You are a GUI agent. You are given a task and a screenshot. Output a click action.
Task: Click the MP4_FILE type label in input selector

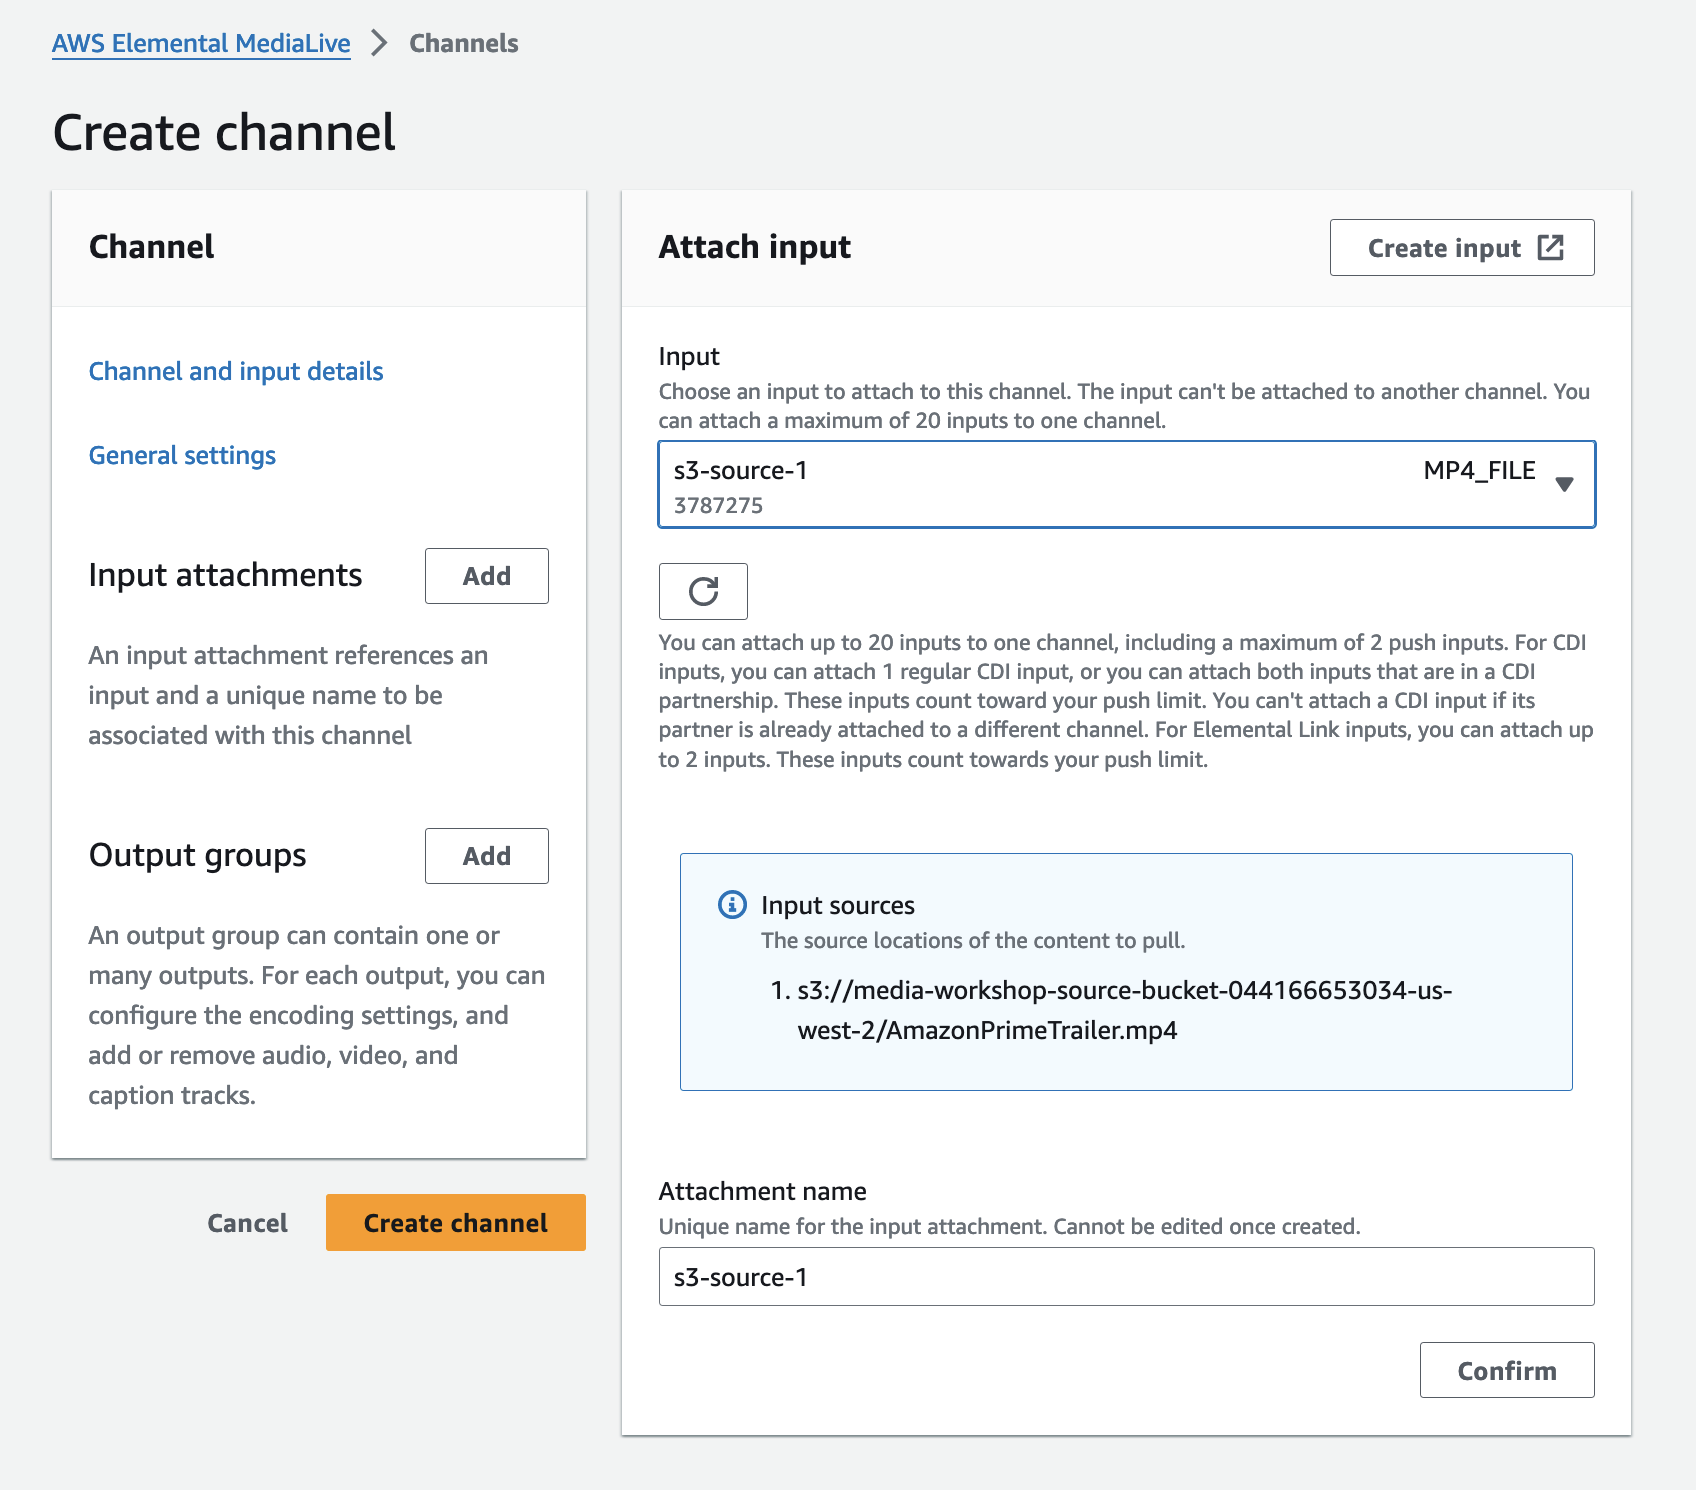[1478, 471]
